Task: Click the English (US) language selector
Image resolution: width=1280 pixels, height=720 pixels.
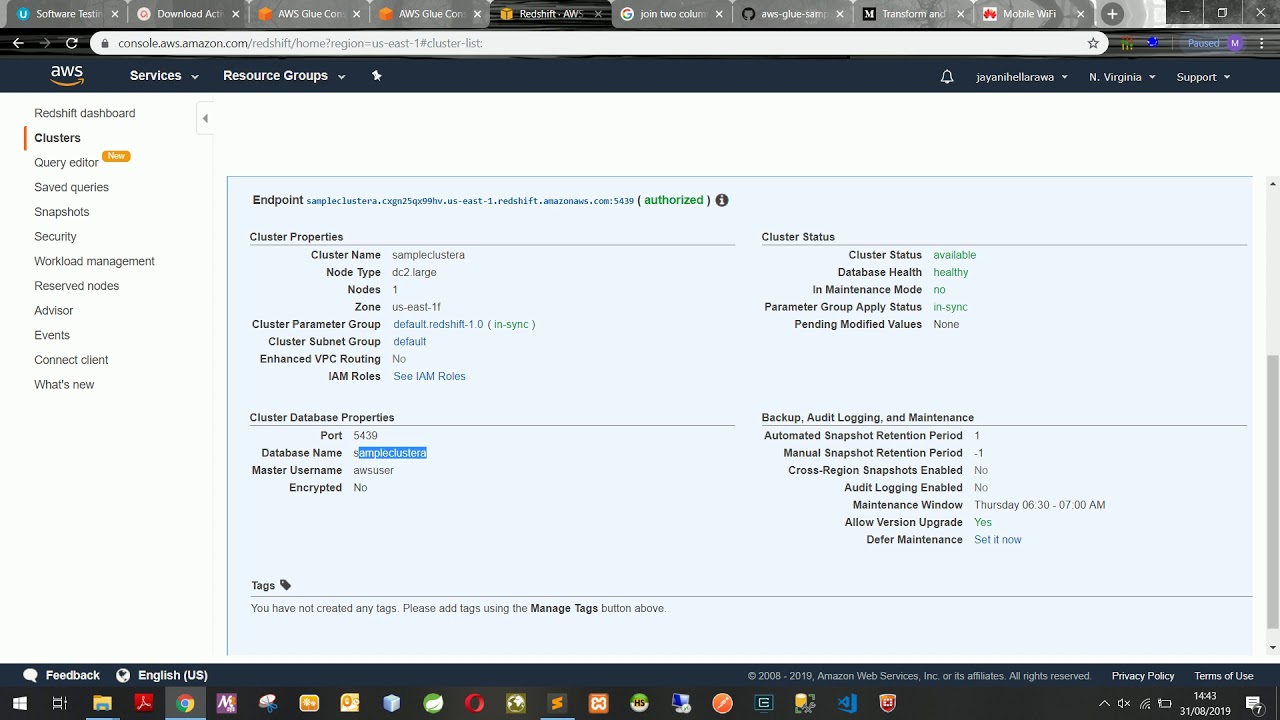Action: [x=172, y=675]
